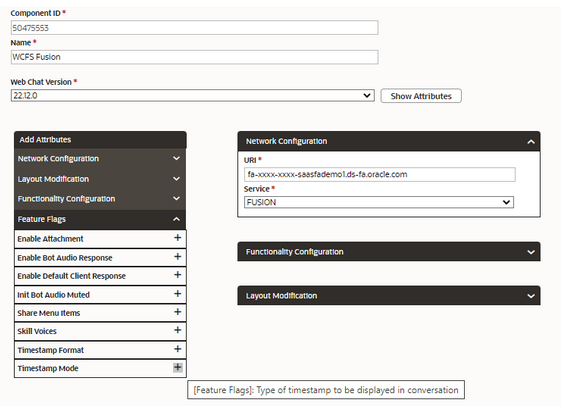565x409 pixels.
Task: Add the Enable Attachment attribute with plus icon
Action: point(177,238)
